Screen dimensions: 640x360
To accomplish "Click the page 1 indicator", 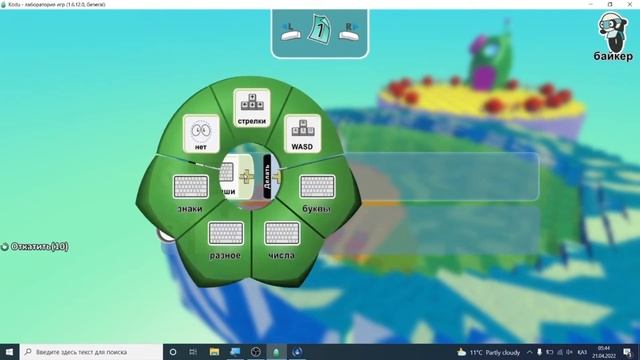I will point(320,29).
